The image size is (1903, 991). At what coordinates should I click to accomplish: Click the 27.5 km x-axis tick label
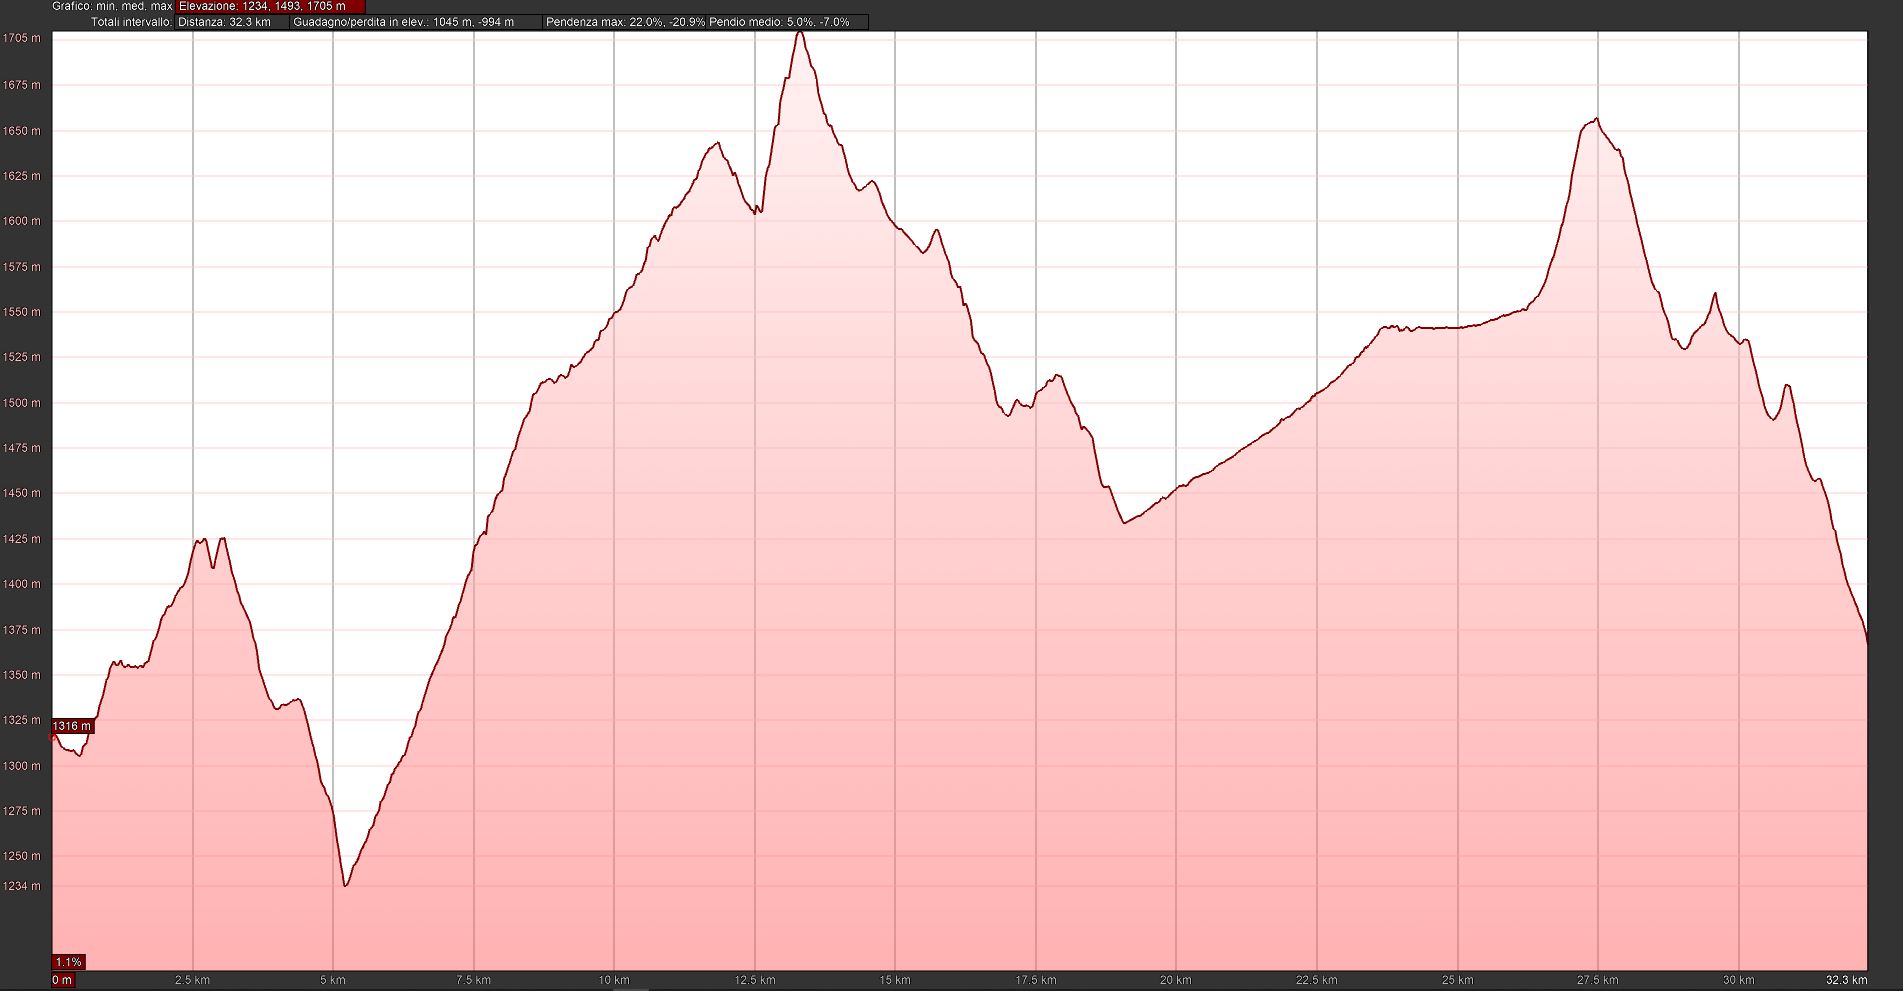click(1597, 980)
